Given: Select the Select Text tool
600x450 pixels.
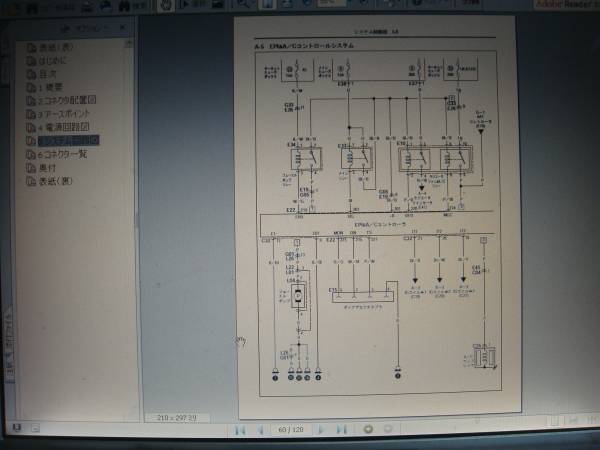Looking at the screenshot, I should (192, 5).
